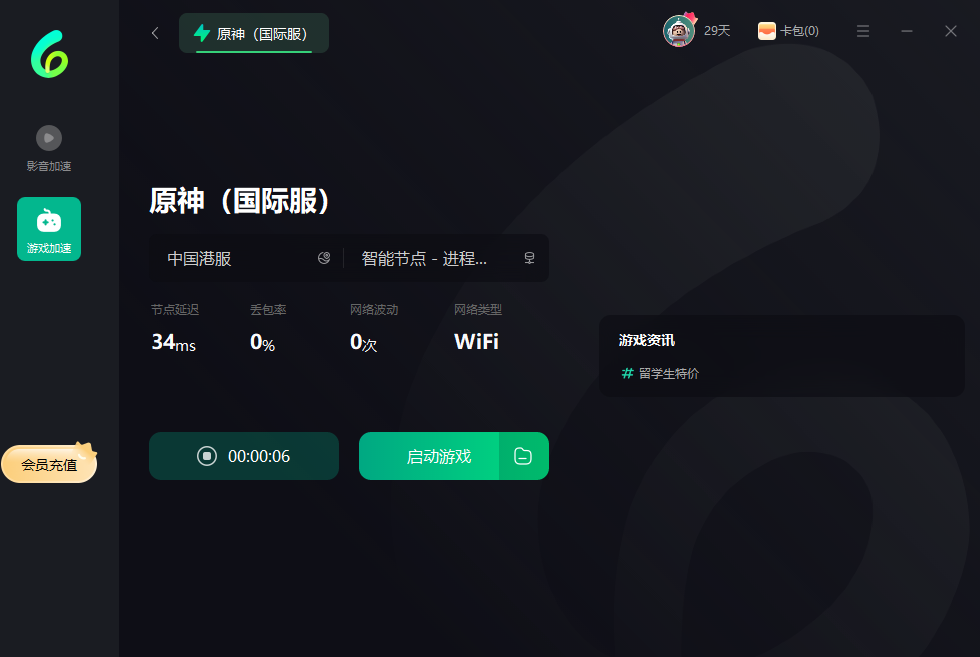Switch to the 原神（国际服） tab
Screen dimensions: 980x657
tap(254, 33)
